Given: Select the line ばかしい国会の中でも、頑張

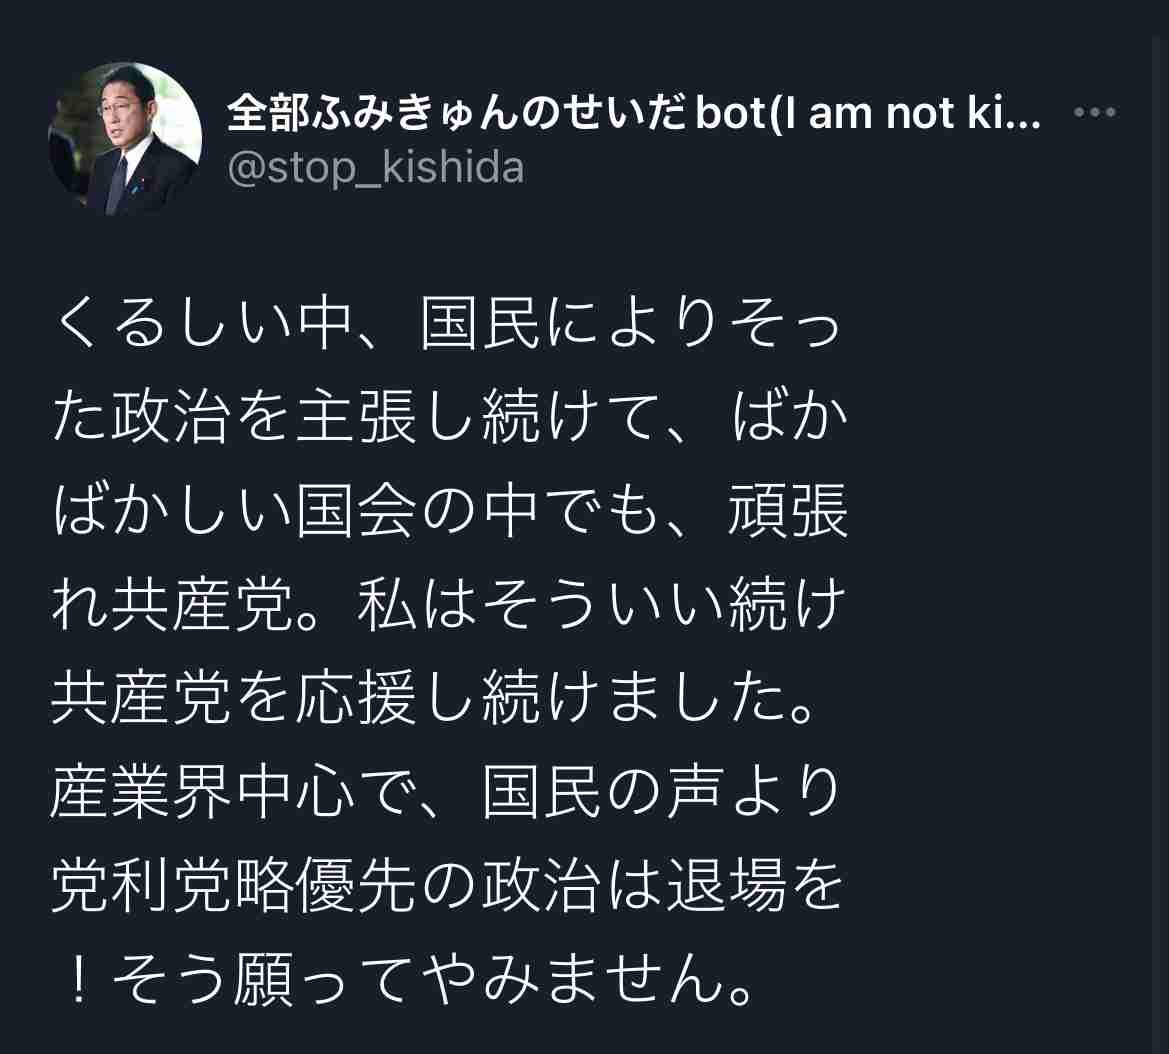Looking at the screenshot, I should (x=450, y=511).
